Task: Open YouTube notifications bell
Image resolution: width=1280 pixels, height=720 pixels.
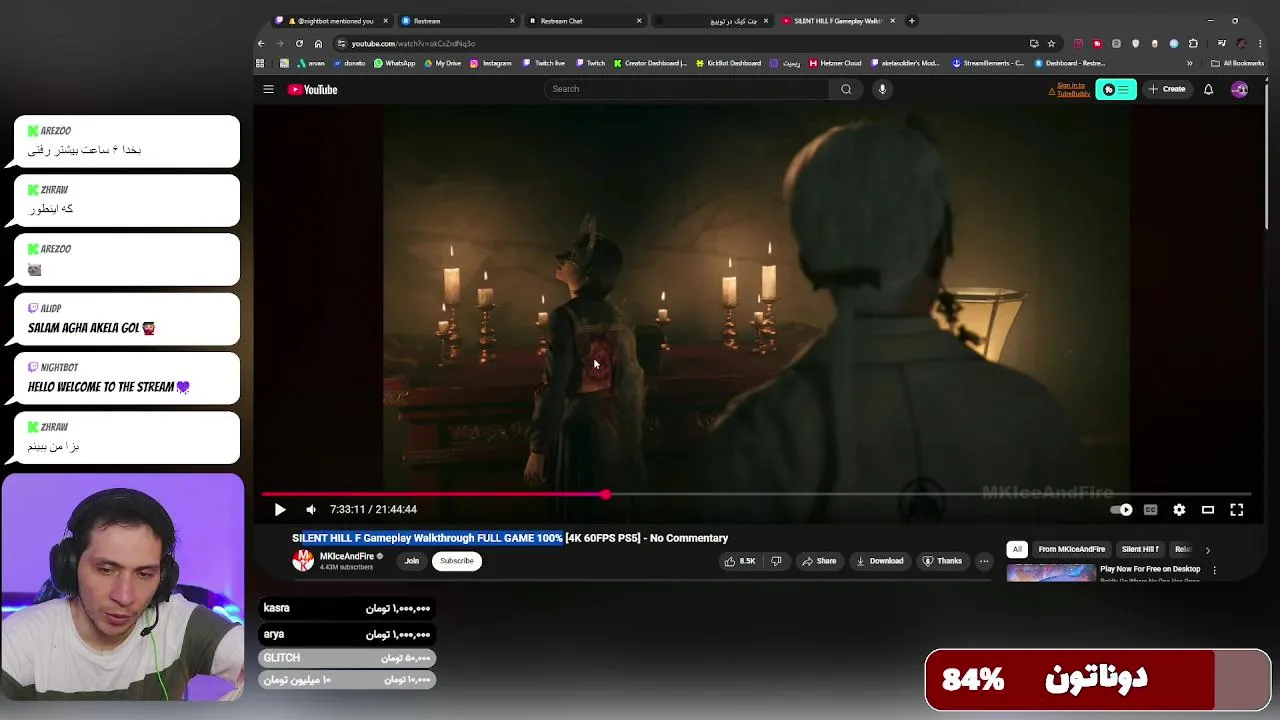Action: (x=1208, y=89)
